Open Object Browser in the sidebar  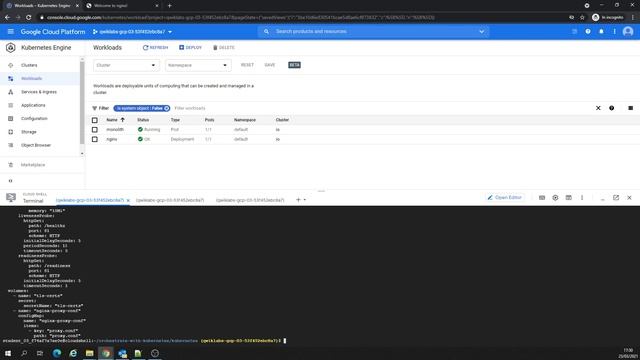[36, 145]
